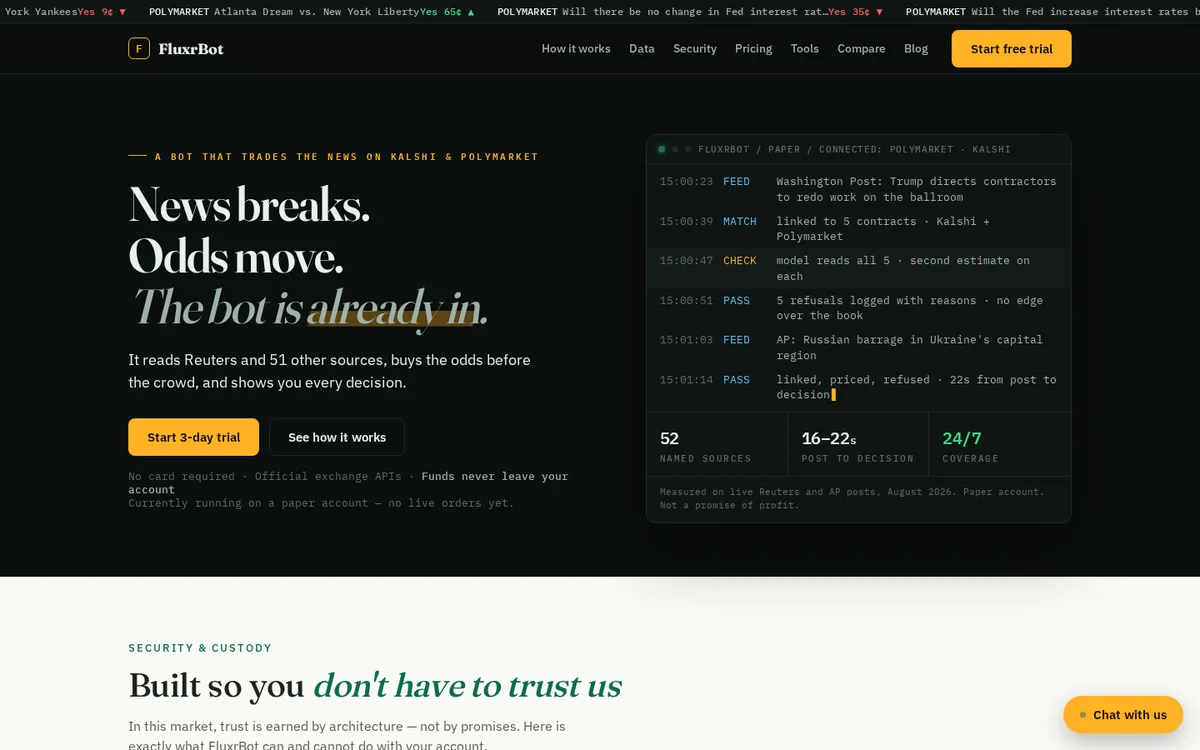The height and width of the screenshot is (750, 1200).
Task: Click the SECURITY & CUSTODY section label
Action: [200, 648]
